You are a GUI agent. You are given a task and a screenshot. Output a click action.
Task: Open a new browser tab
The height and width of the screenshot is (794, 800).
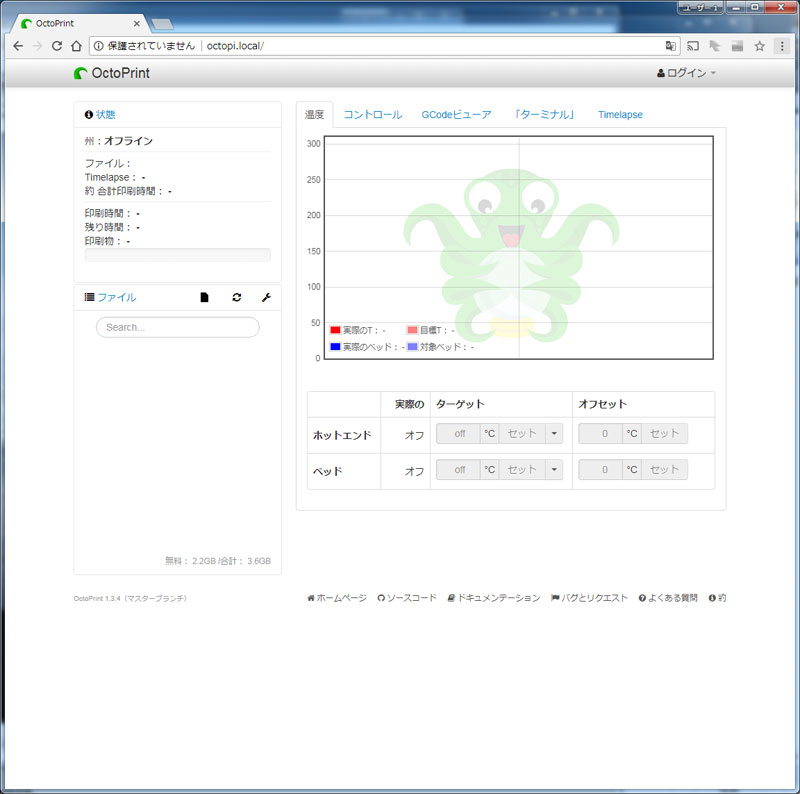click(162, 24)
